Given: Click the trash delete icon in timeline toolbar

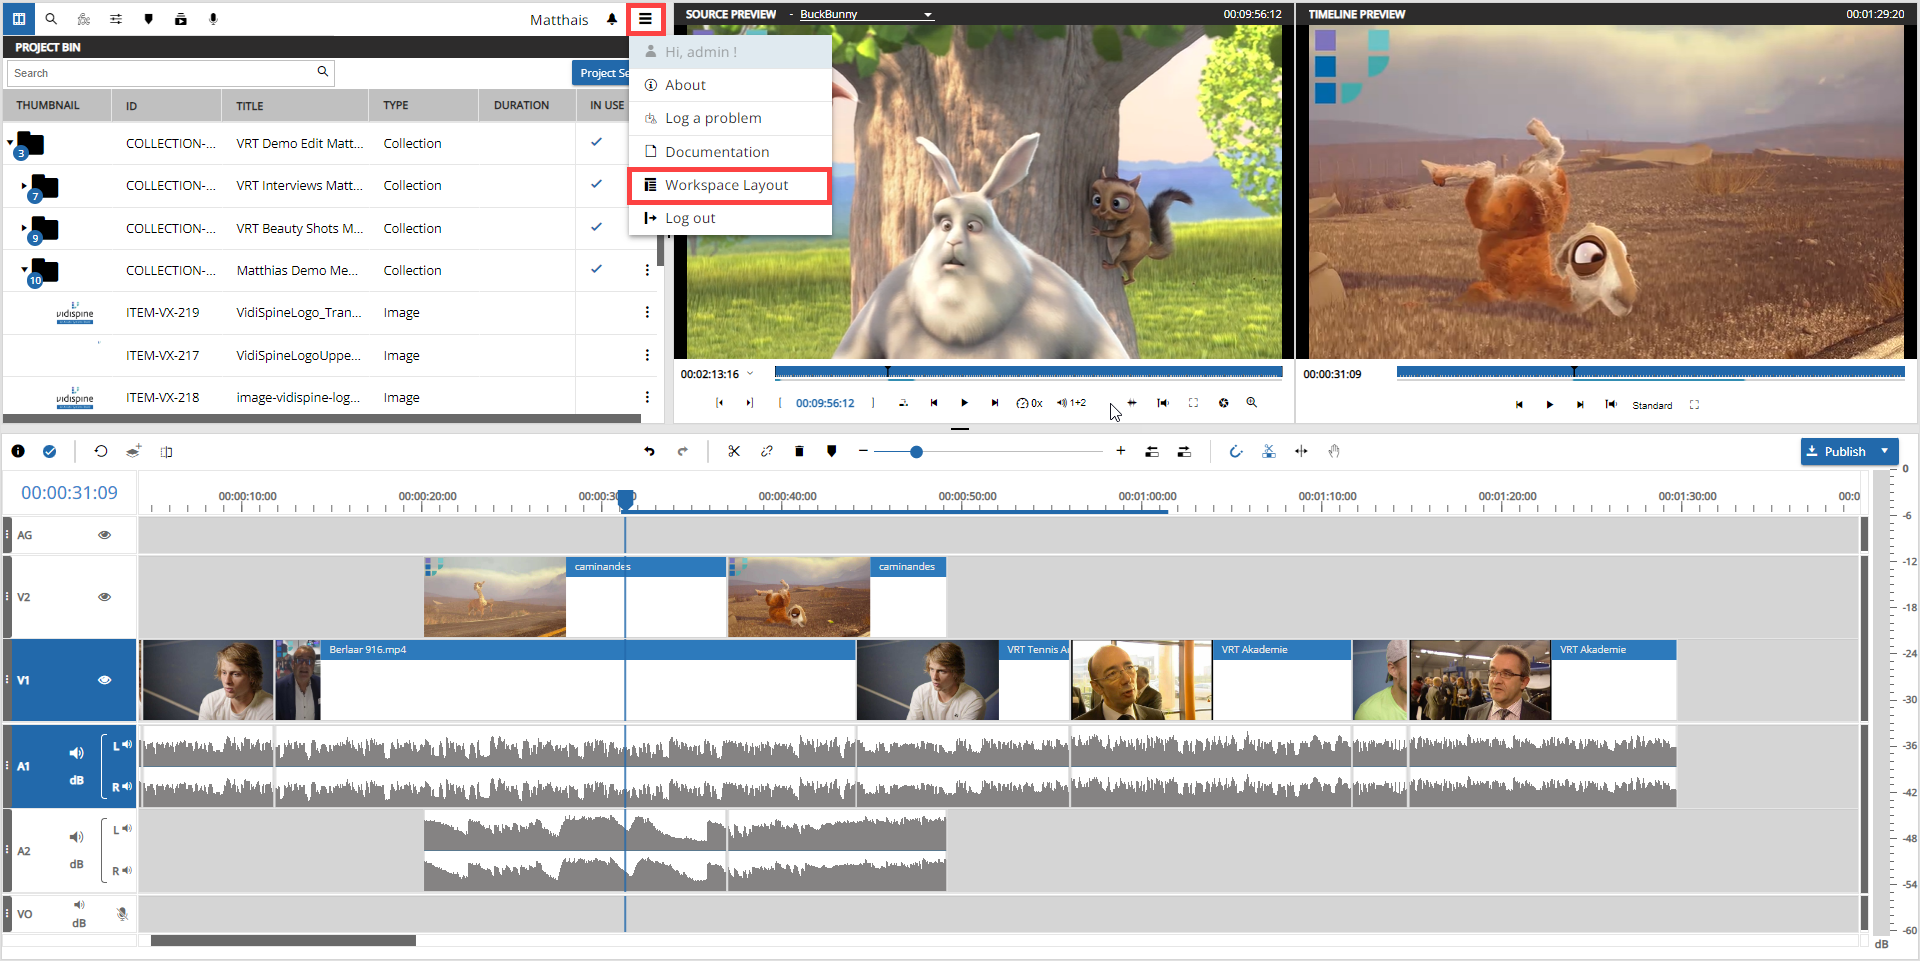Looking at the screenshot, I should [x=799, y=452].
